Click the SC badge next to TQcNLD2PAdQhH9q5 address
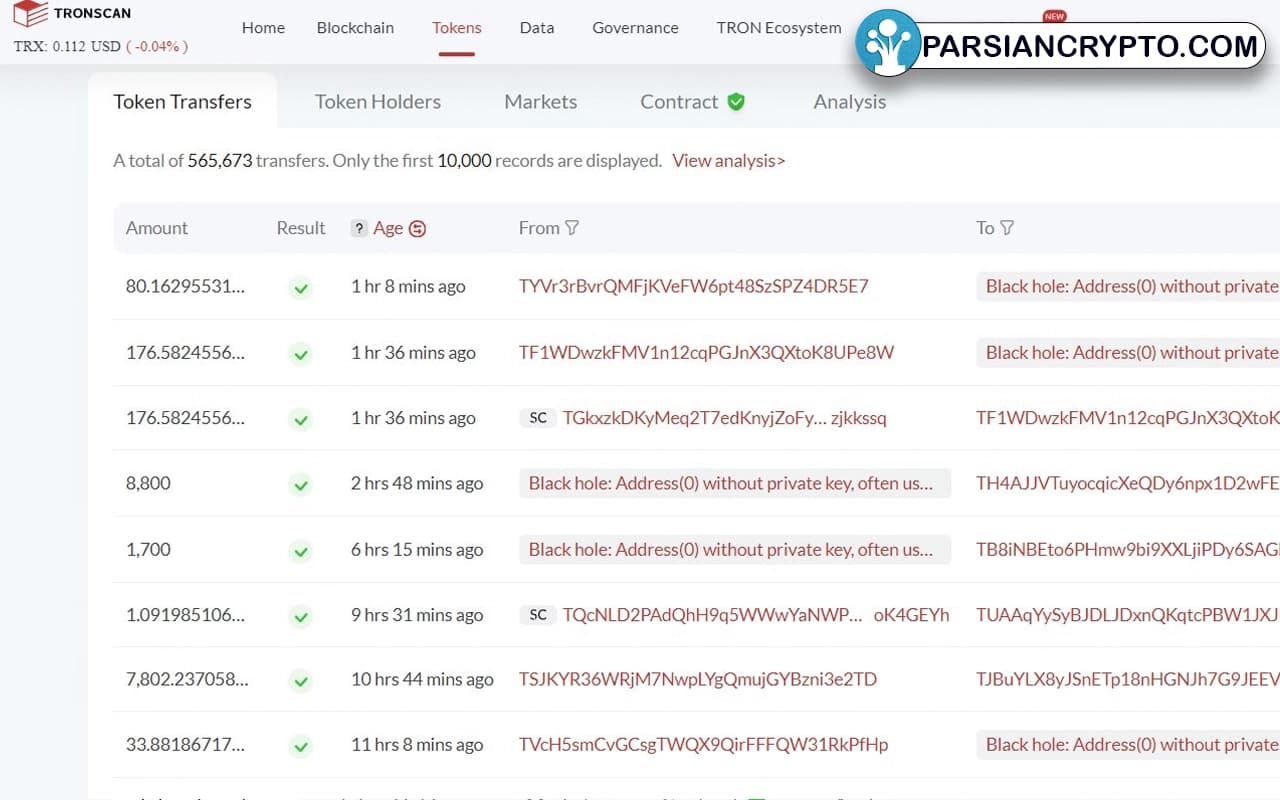The image size is (1280, 800). 538,615
